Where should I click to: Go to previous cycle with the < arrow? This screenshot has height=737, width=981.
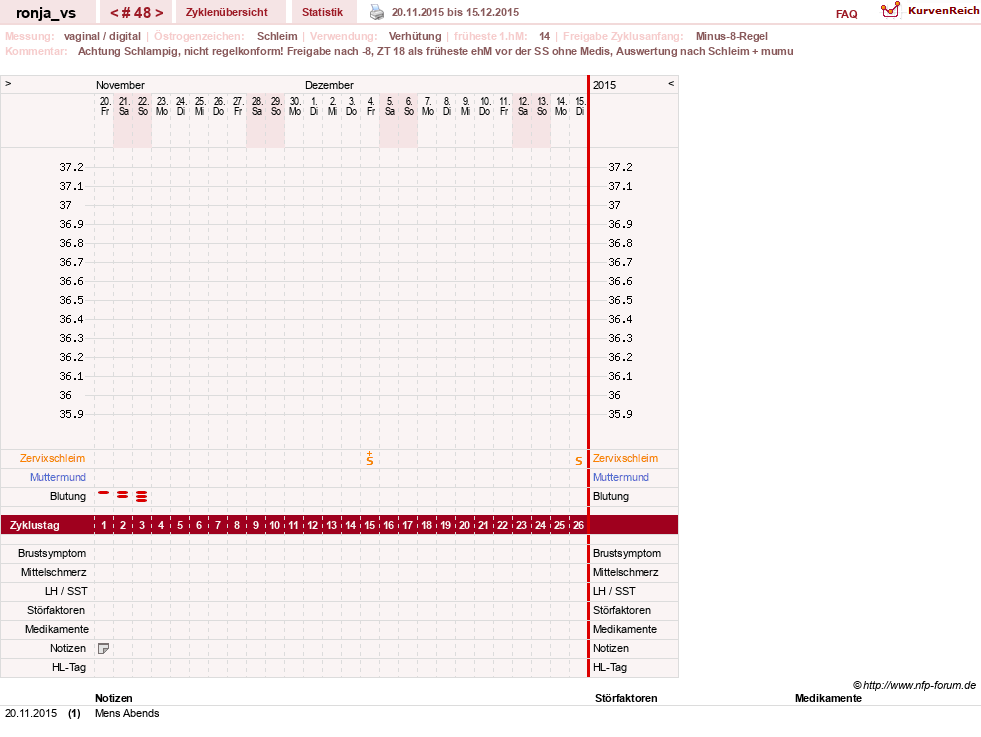(114, 13)
